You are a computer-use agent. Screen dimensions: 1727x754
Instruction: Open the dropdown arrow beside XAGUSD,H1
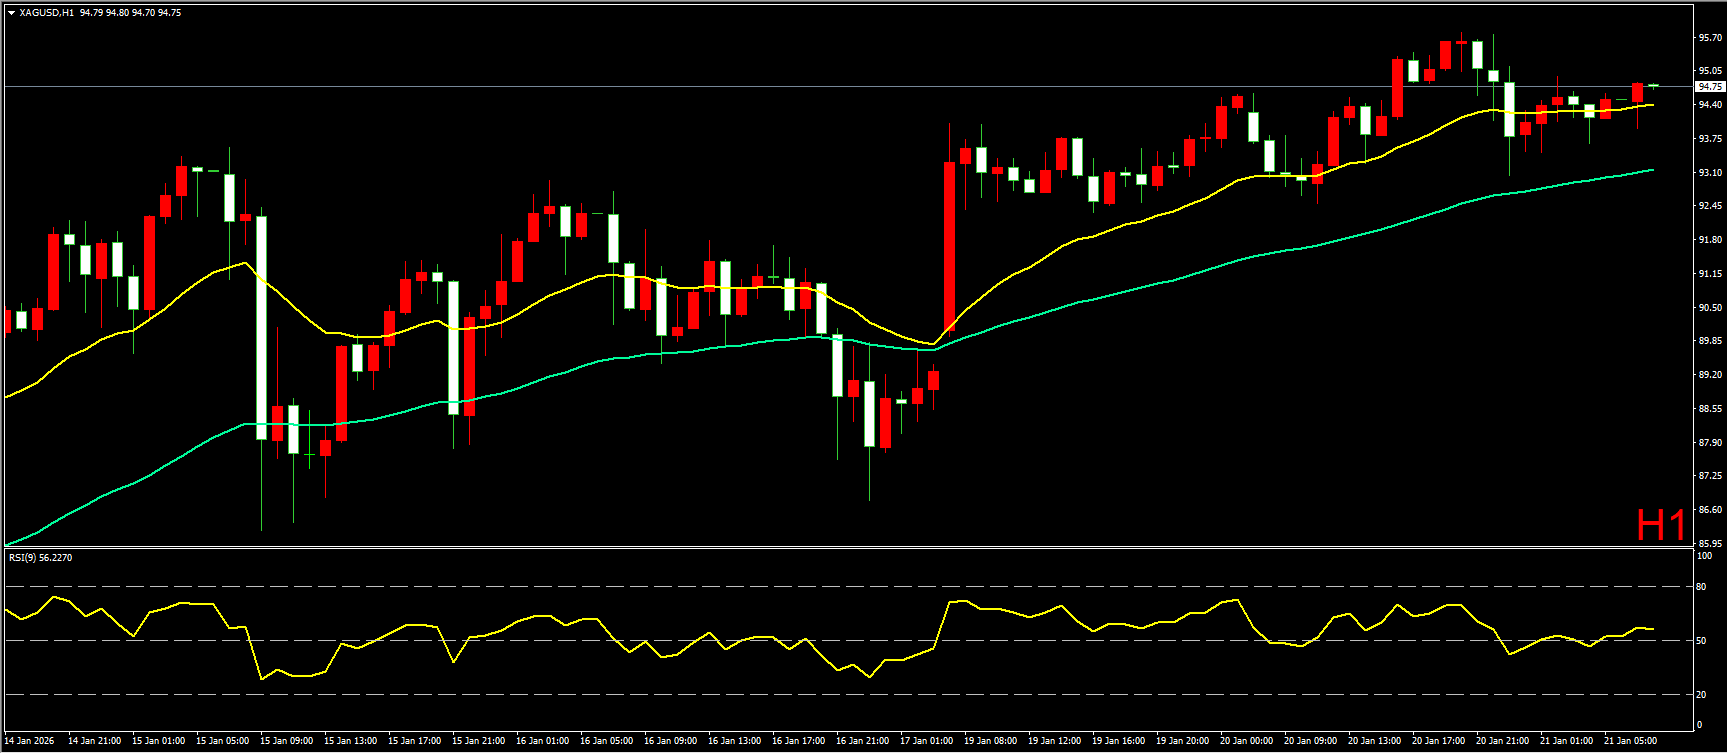point(11,13)
